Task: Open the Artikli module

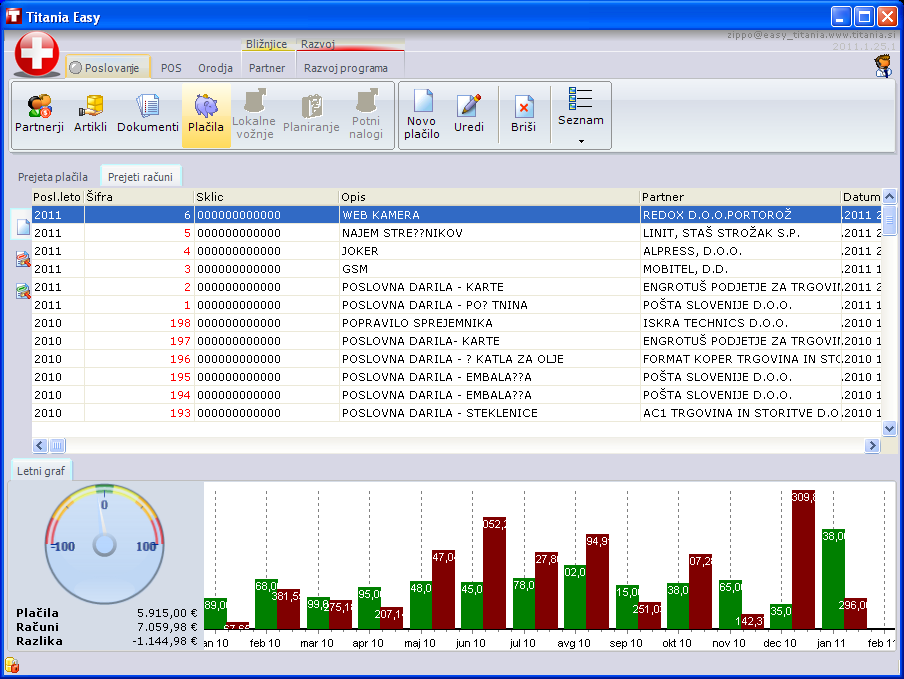Action: point(91,115)
